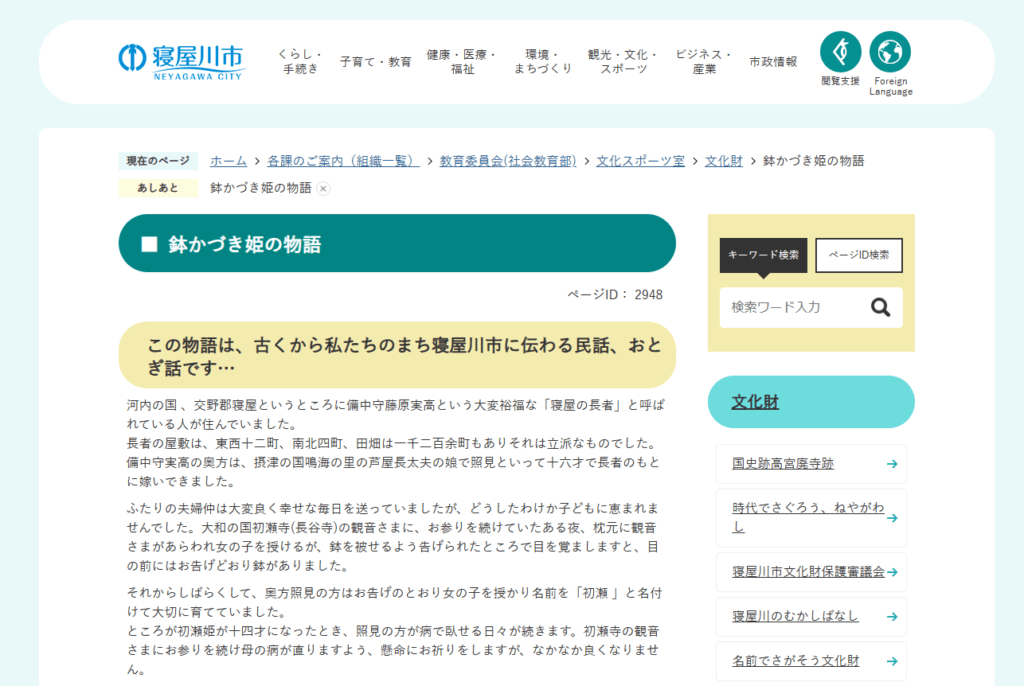Click the arrow beside 寝屋川のむかしばなし

point(891,616)
